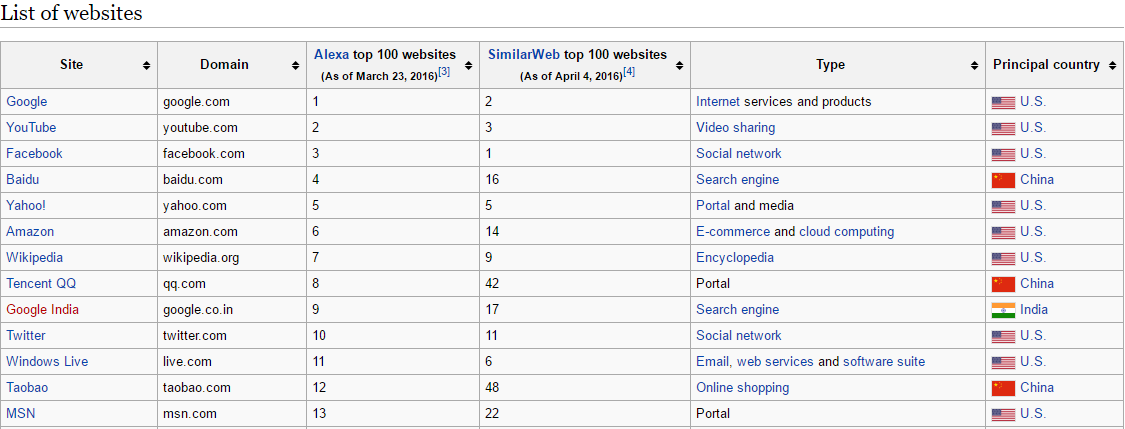Sort table by Type column arrows
Viewport: 1125px width, 429px height.
pyautogui.click(x=974, y=65)
